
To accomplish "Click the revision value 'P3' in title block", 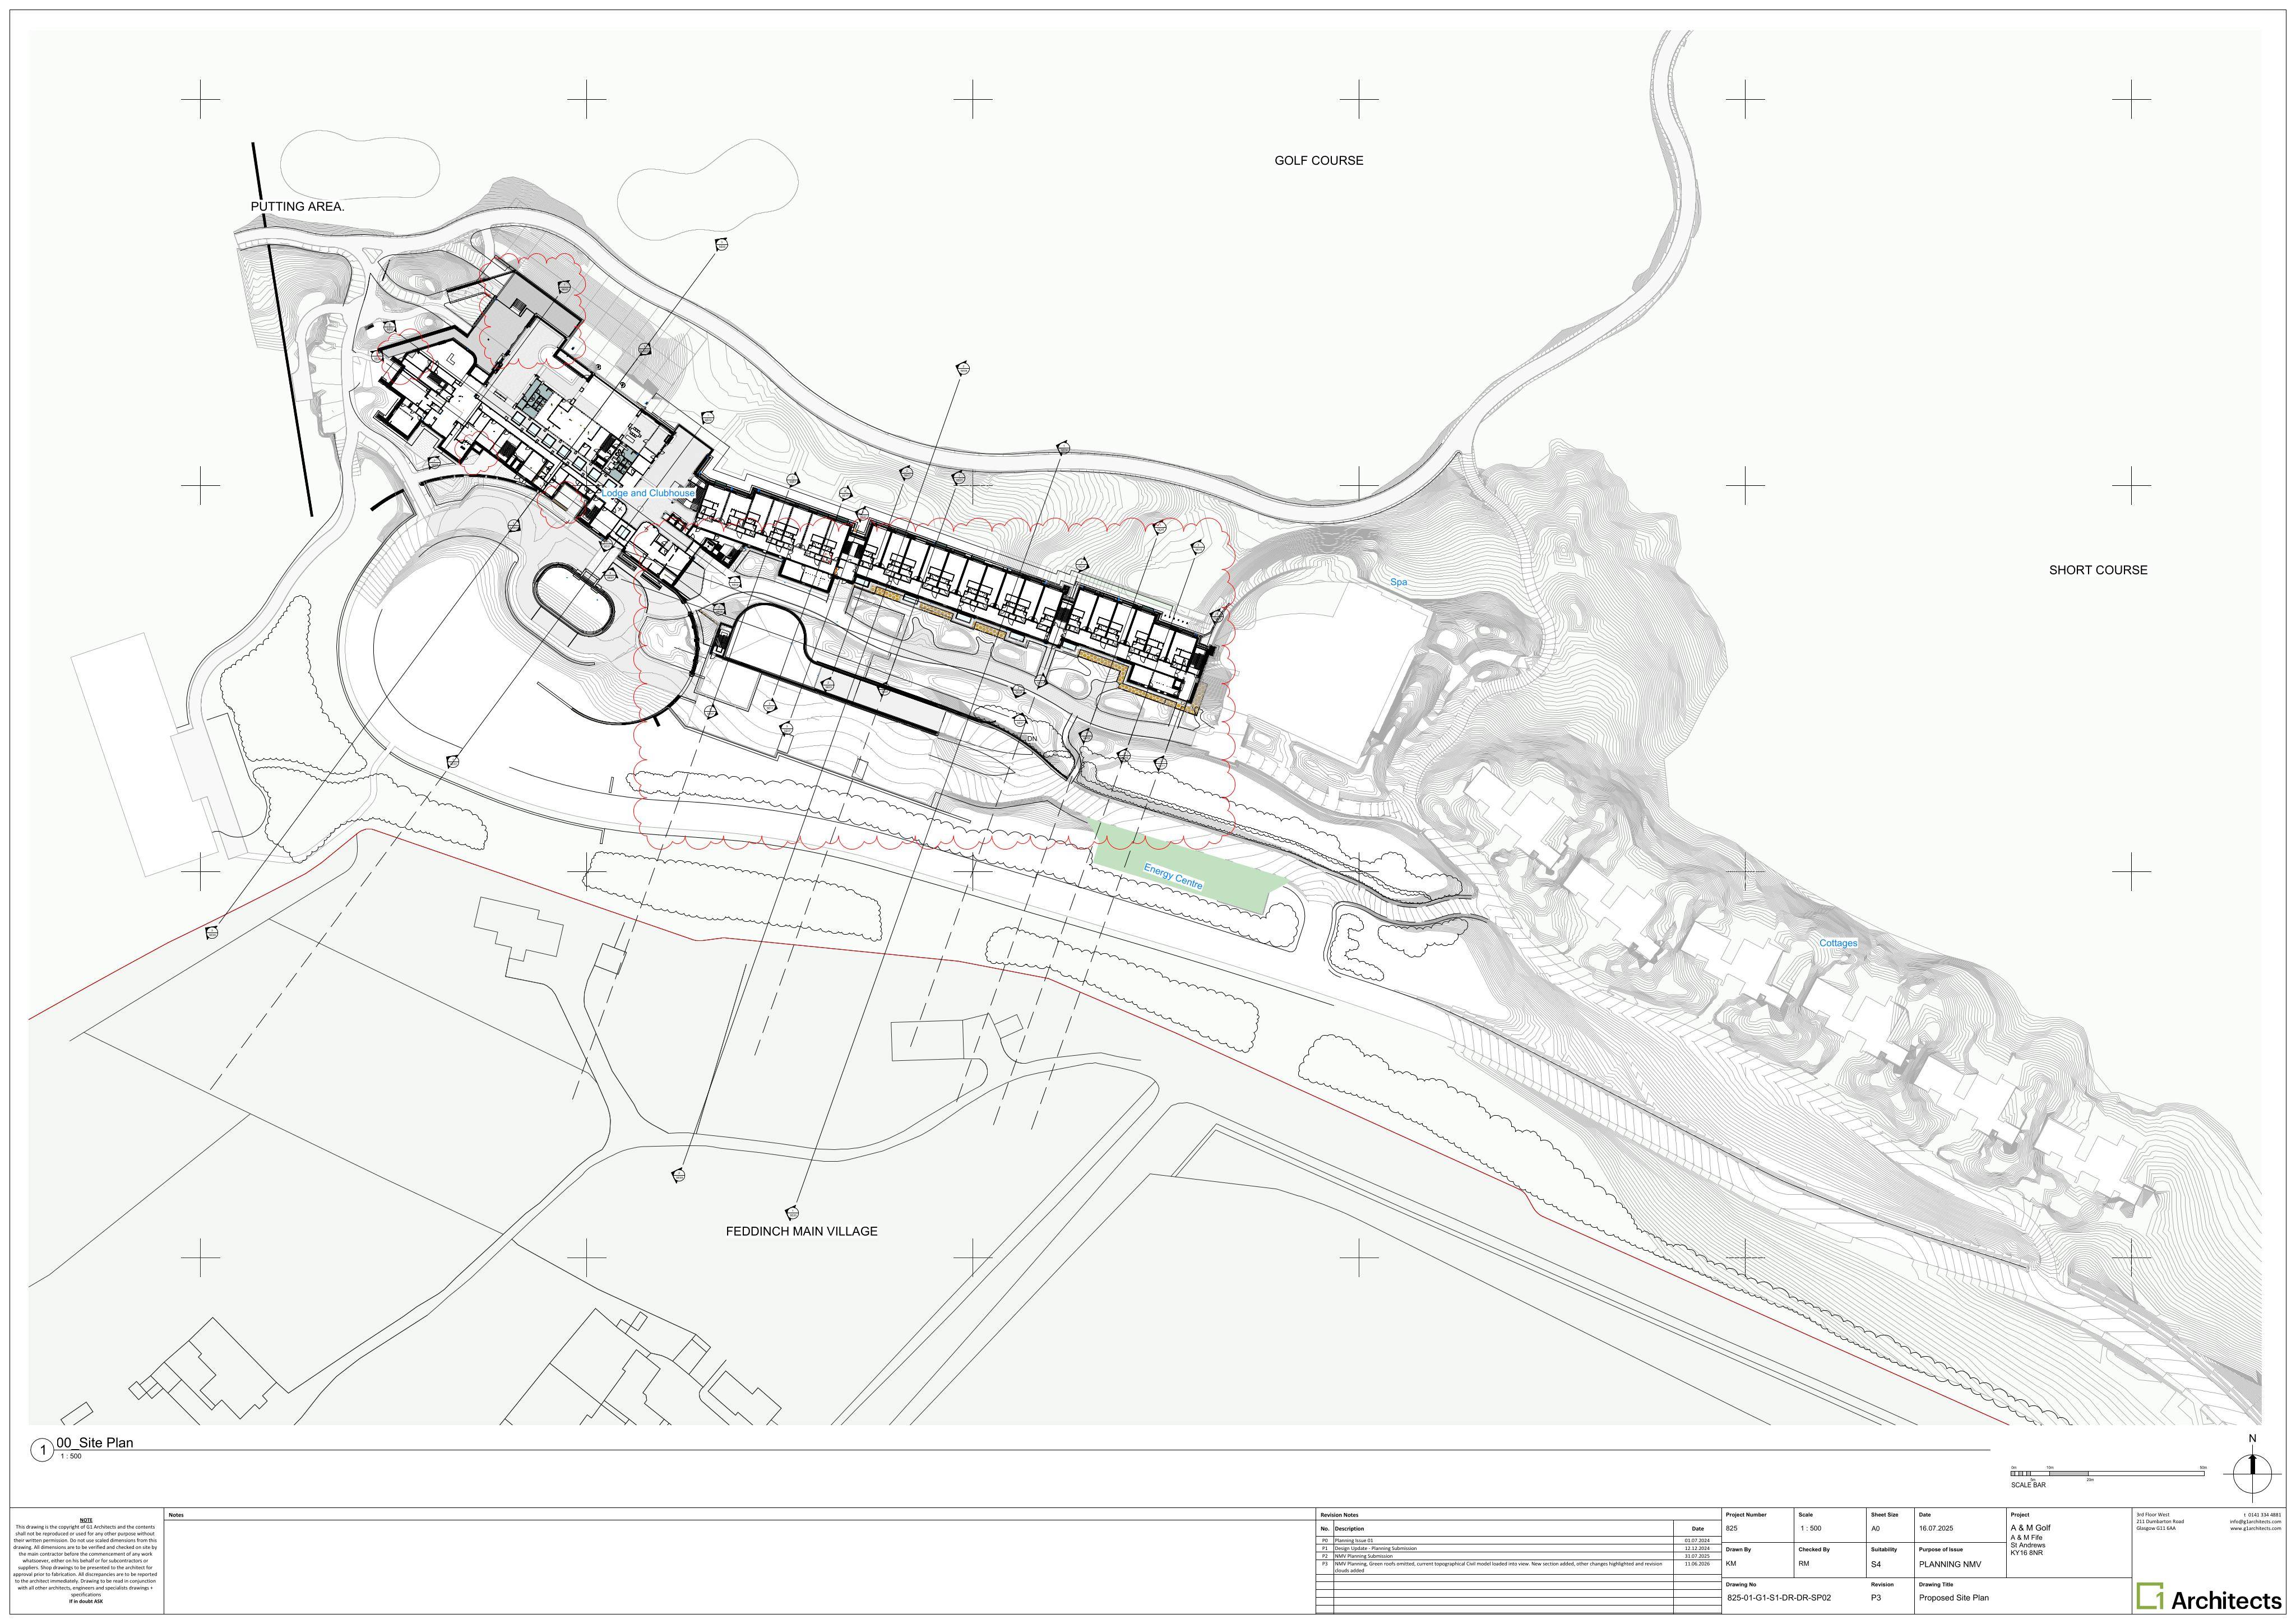I will click(x=1876, y=1597).
